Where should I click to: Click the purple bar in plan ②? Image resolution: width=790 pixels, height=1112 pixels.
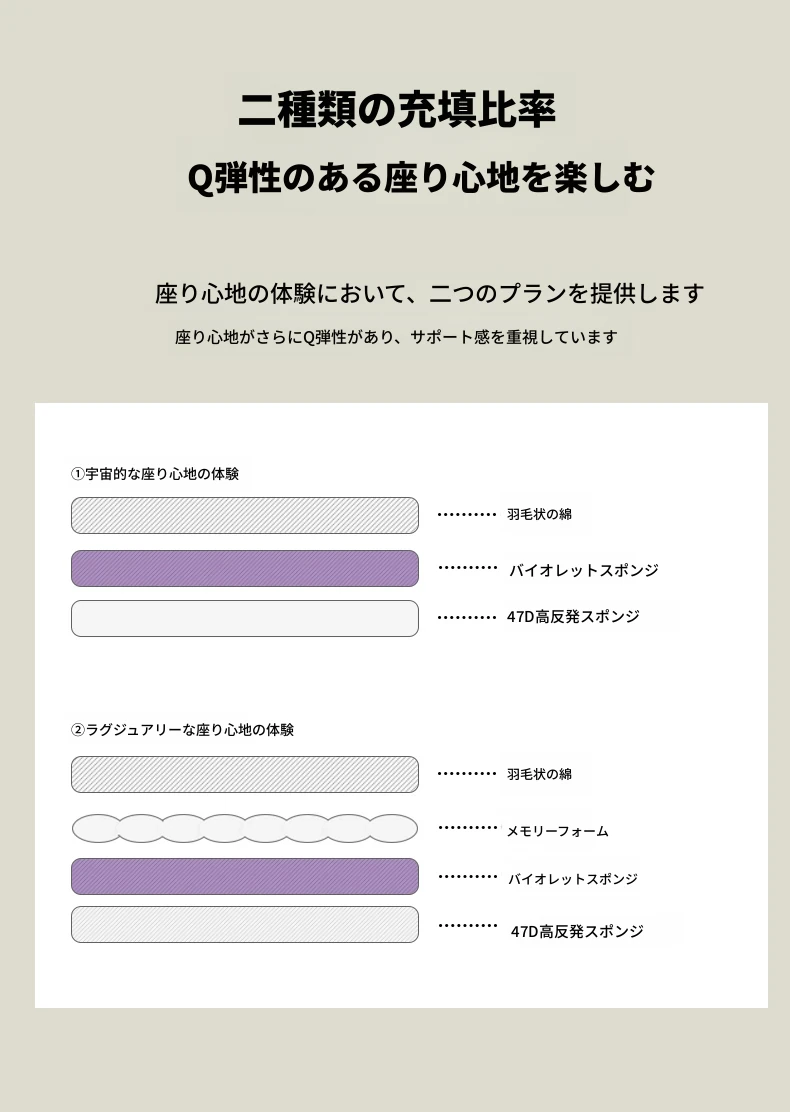tap(245, 876)
